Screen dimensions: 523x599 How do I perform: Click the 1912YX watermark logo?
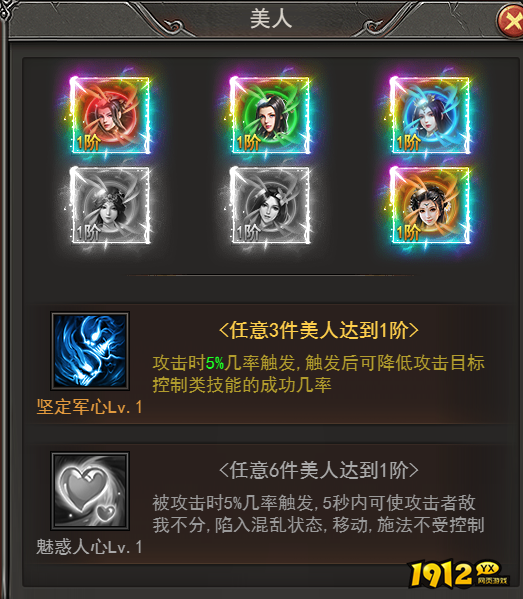pyautogui.click(x=459, y=574)
